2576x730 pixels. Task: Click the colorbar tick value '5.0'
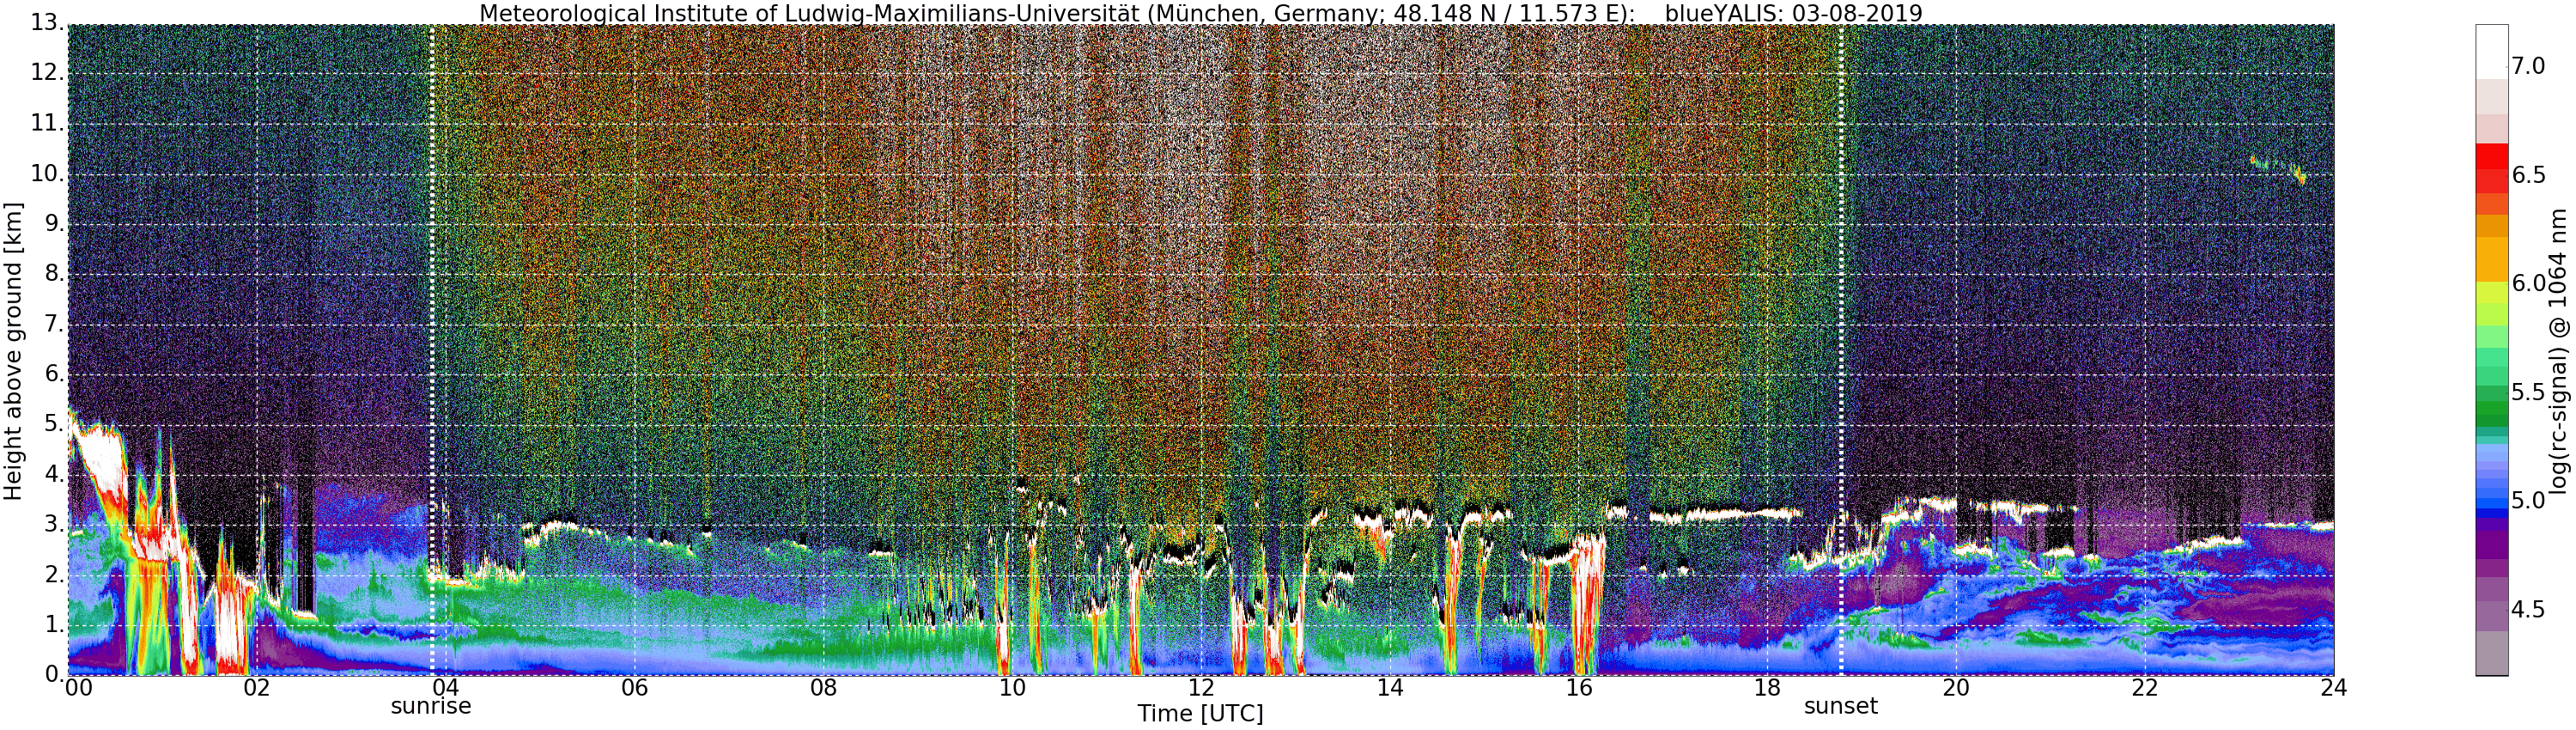coord(2528,501)
